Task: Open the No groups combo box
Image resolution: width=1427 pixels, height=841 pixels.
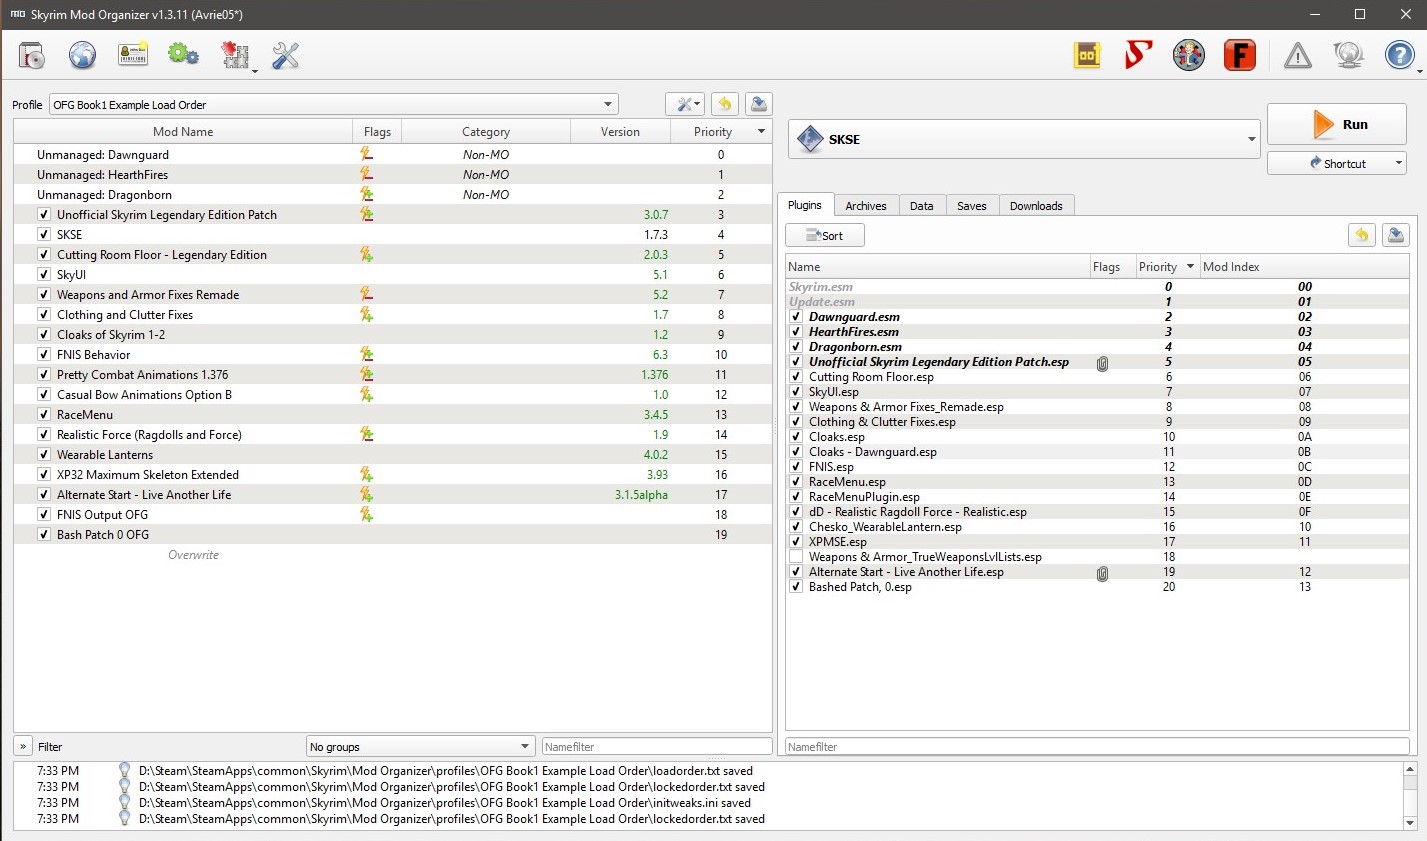Action: (420, 746)
